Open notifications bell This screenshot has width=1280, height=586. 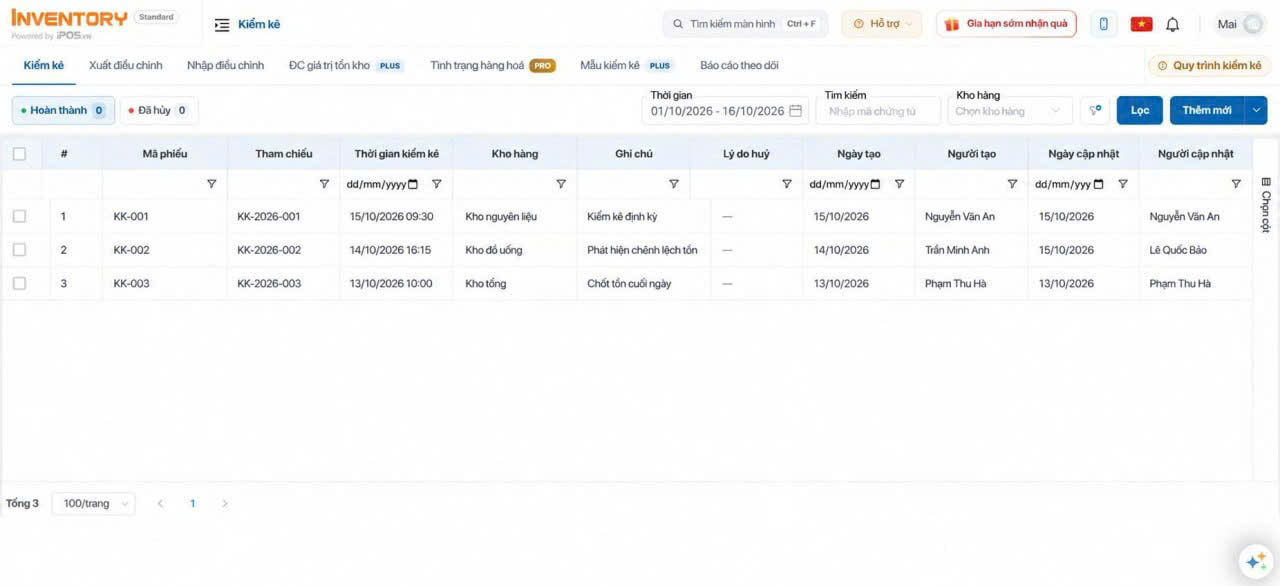pos(1173,24)
